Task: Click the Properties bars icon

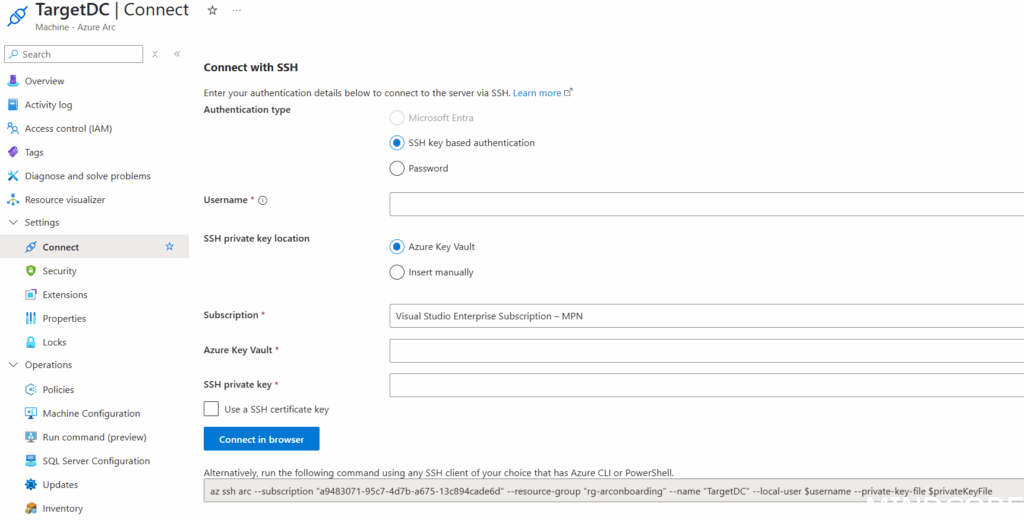Action: tap(31, 318)
